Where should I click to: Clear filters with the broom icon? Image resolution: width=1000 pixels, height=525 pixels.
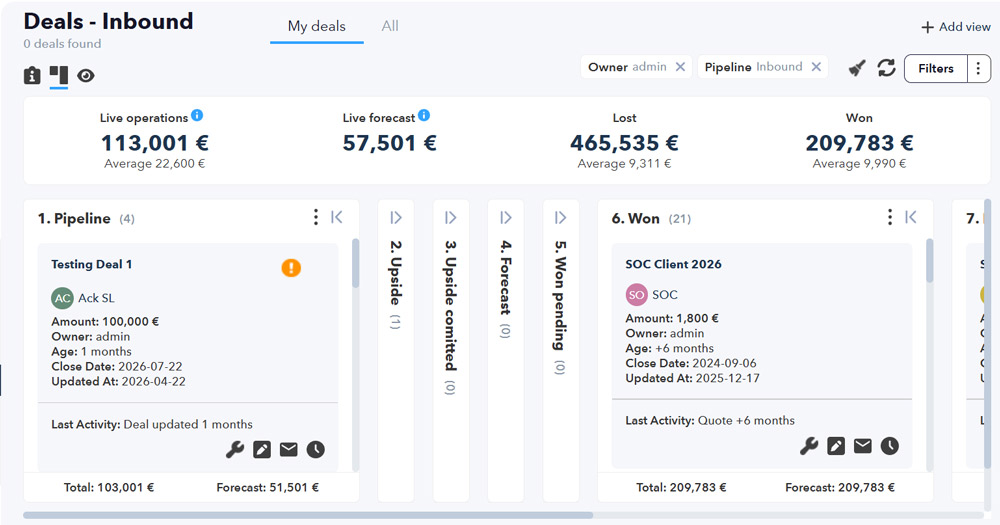tap(857, 68)
